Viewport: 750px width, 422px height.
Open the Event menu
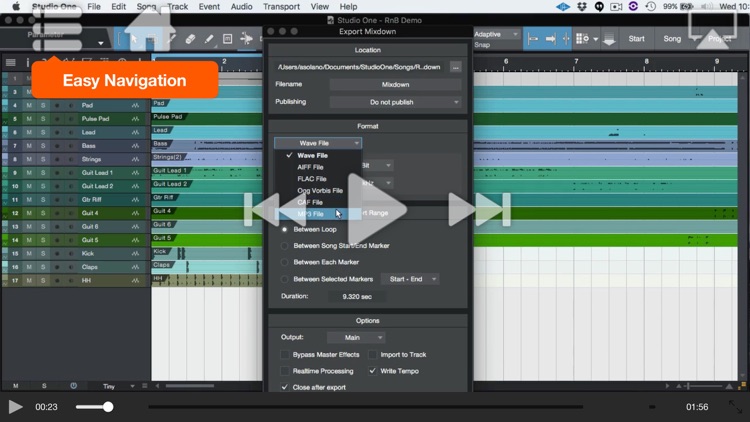[209, 7]
